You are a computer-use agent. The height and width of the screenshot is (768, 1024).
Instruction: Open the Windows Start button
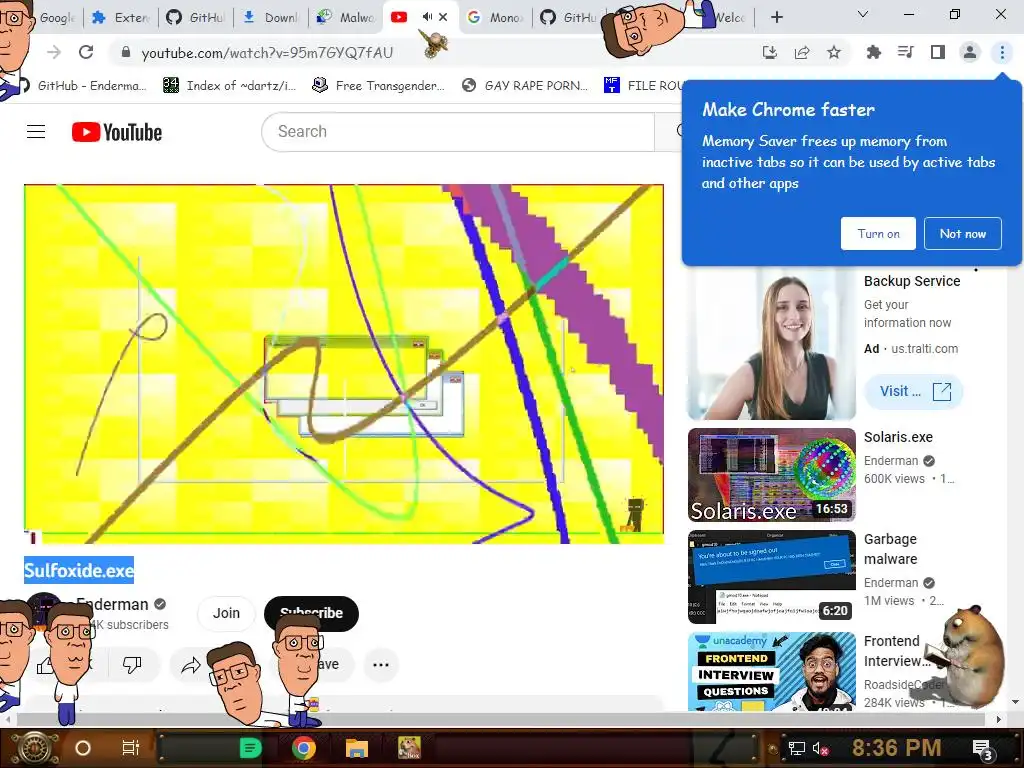(x=34, y=748)
